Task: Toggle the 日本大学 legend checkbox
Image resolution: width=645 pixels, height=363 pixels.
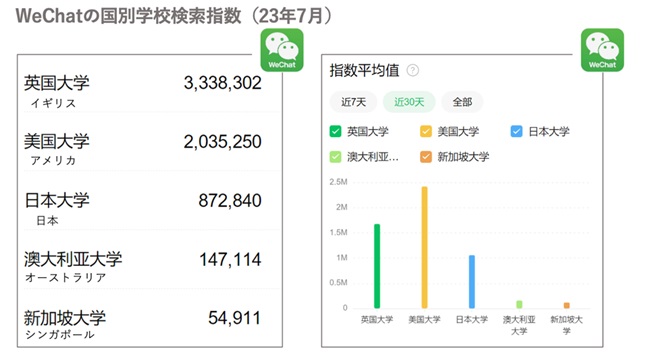Action: [516, 132]
